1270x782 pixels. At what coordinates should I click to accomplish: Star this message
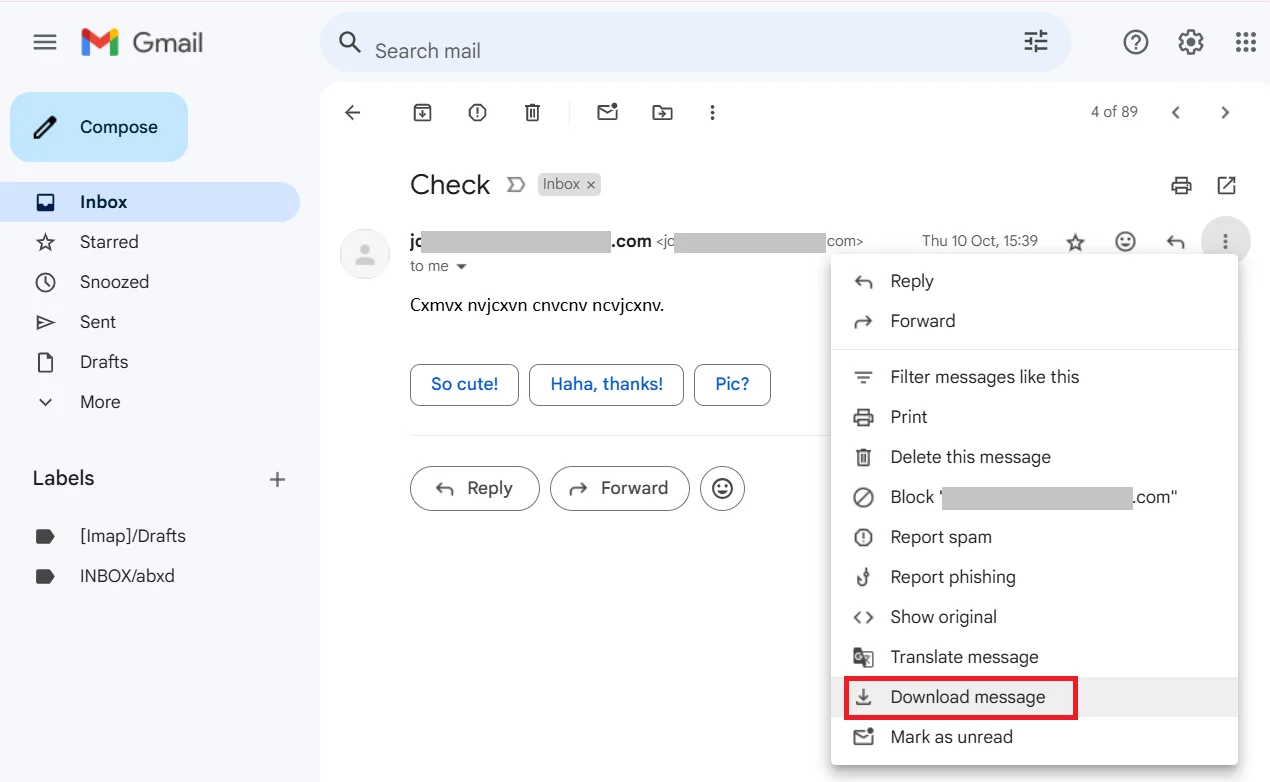pos(1076,242)
